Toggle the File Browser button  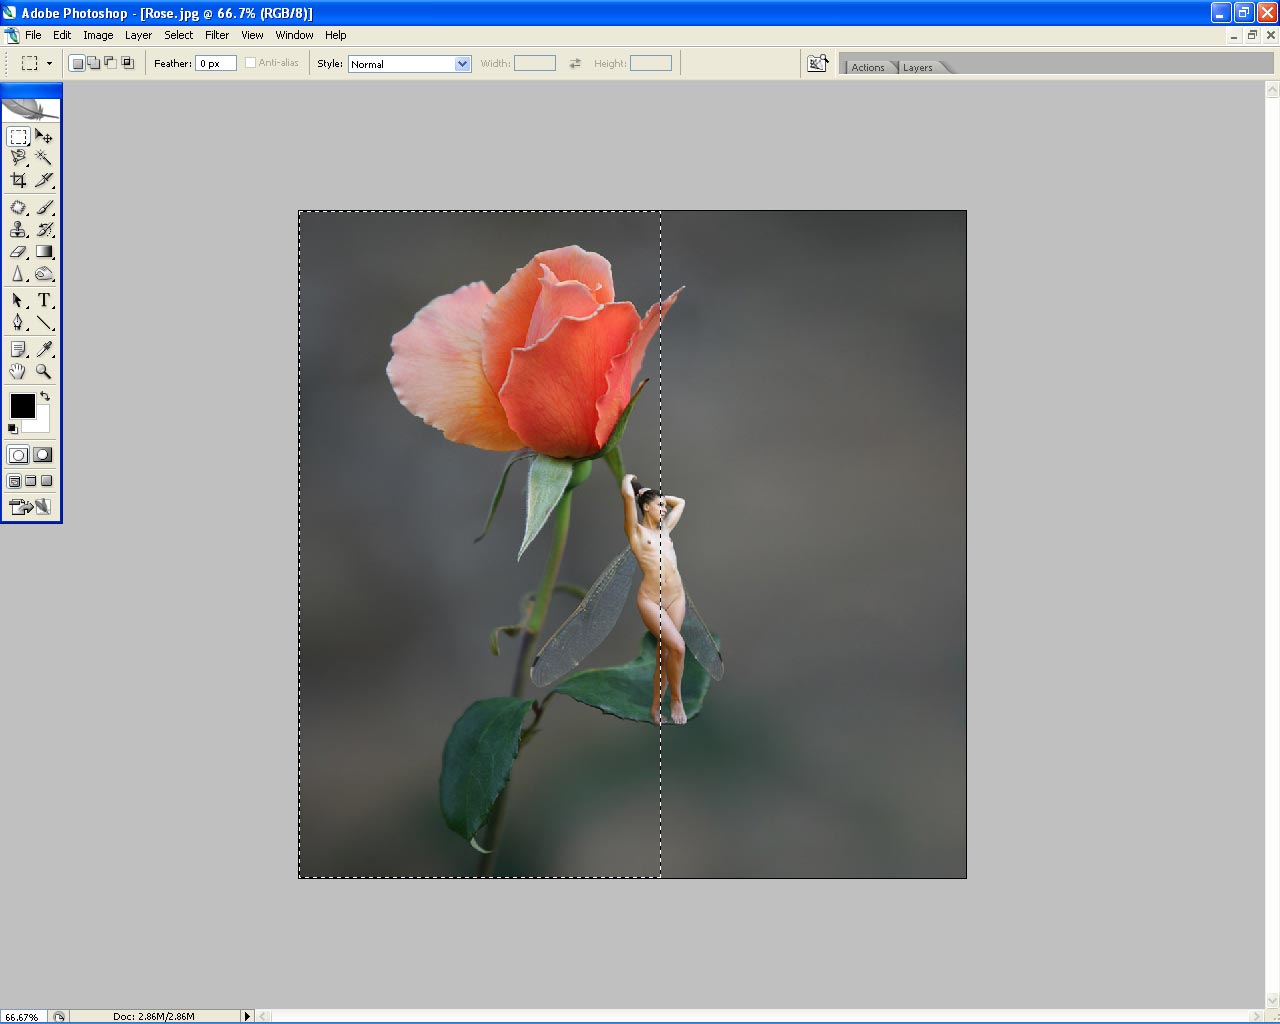[818, 63]
